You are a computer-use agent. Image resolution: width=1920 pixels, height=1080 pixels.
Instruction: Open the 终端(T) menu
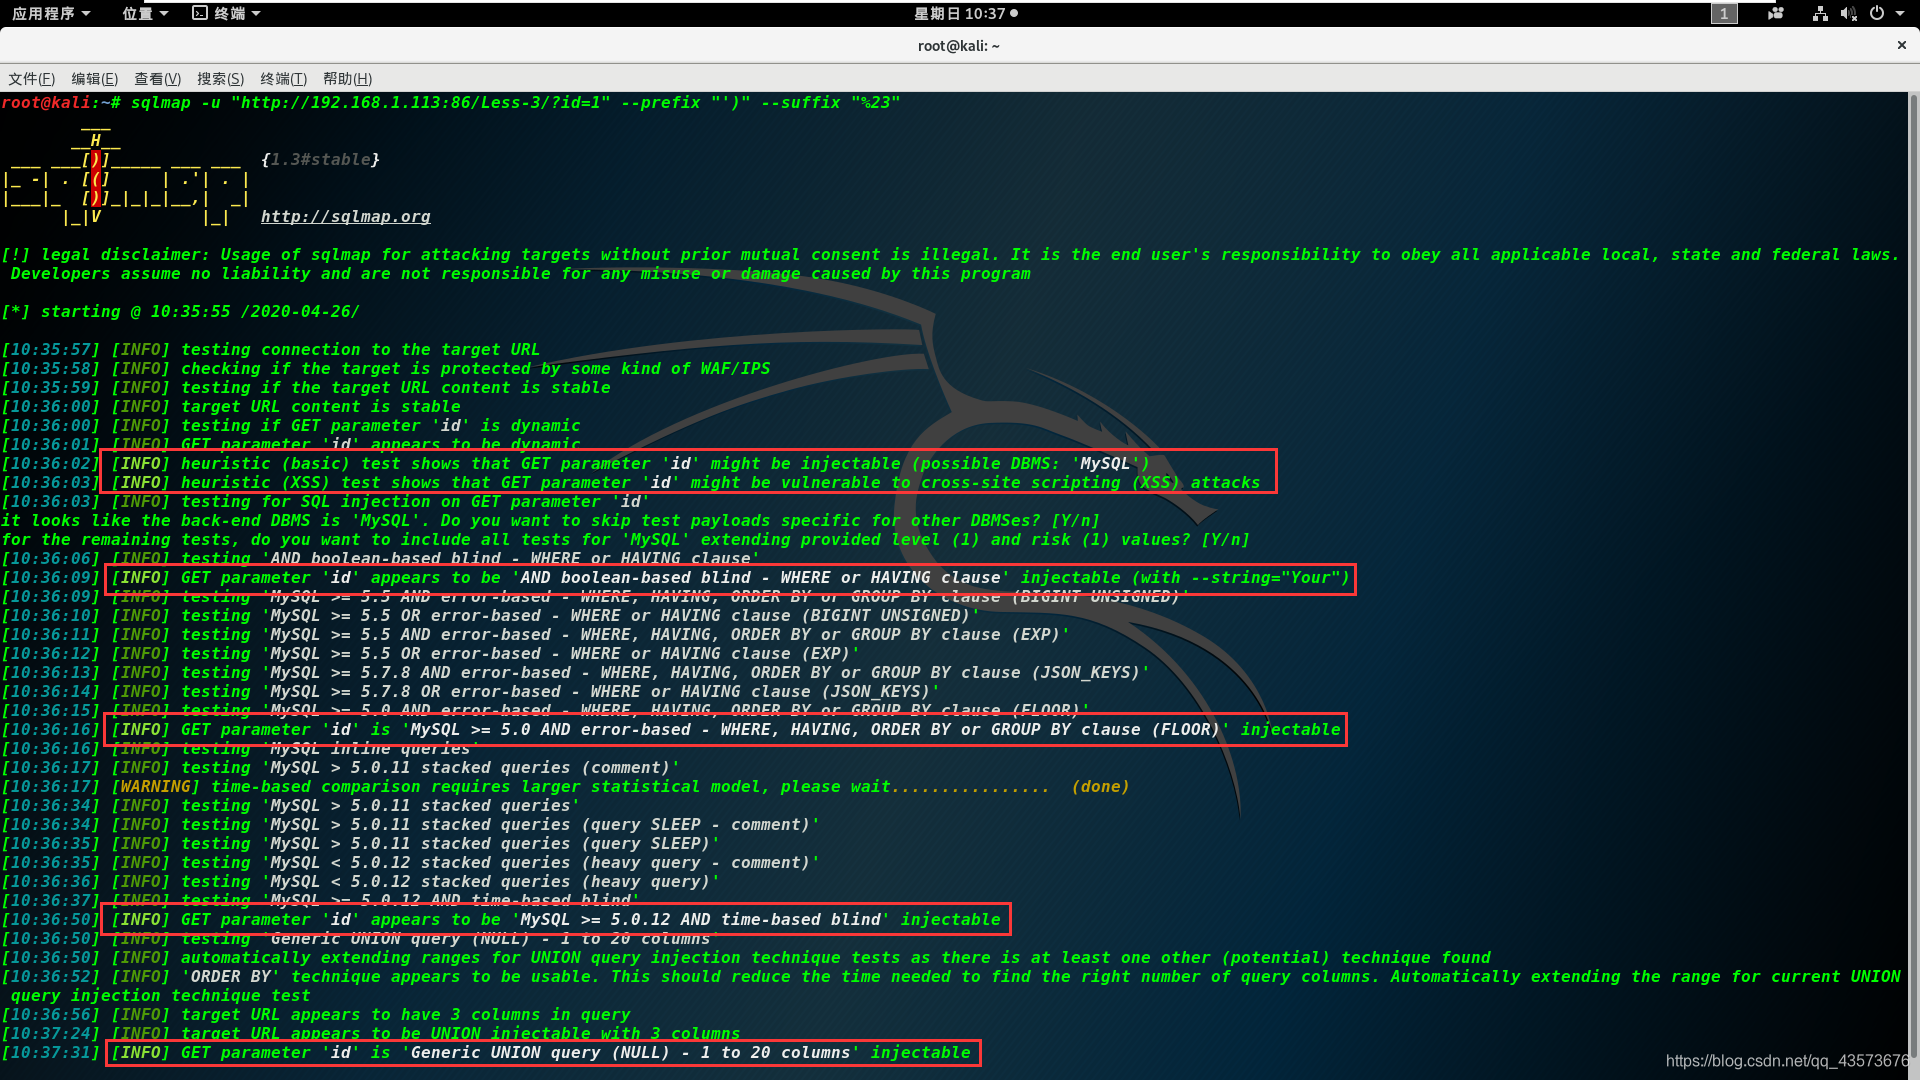[x=284, y=79]
